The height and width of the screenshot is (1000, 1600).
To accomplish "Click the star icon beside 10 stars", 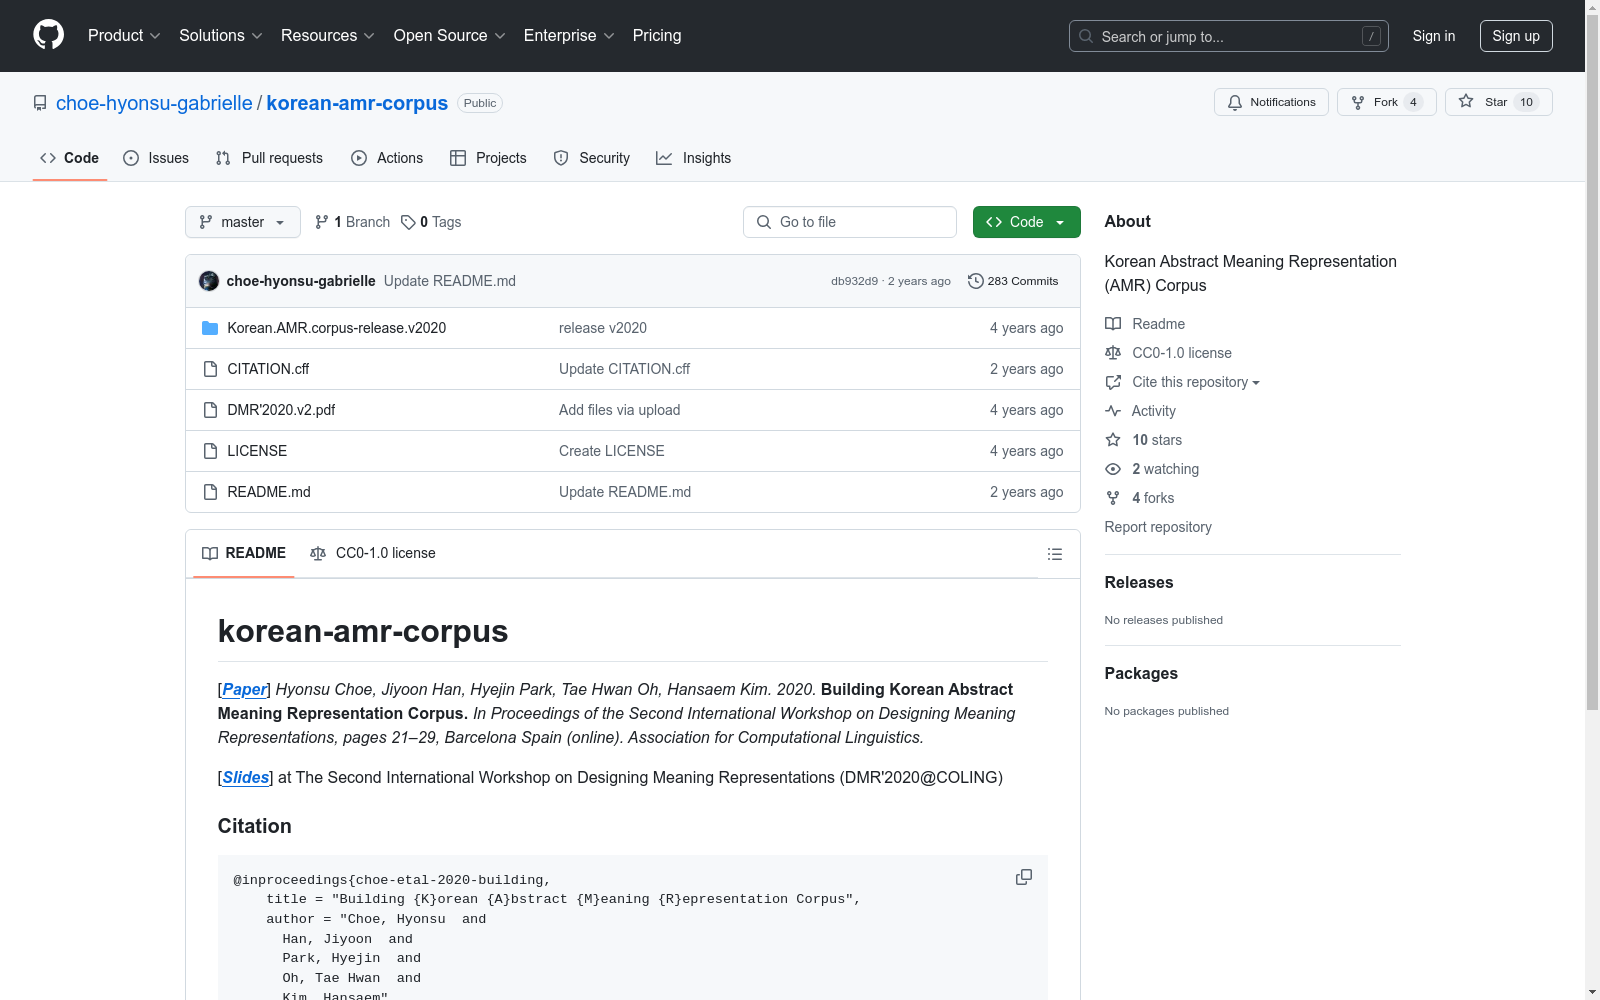I will [1113, 440].
